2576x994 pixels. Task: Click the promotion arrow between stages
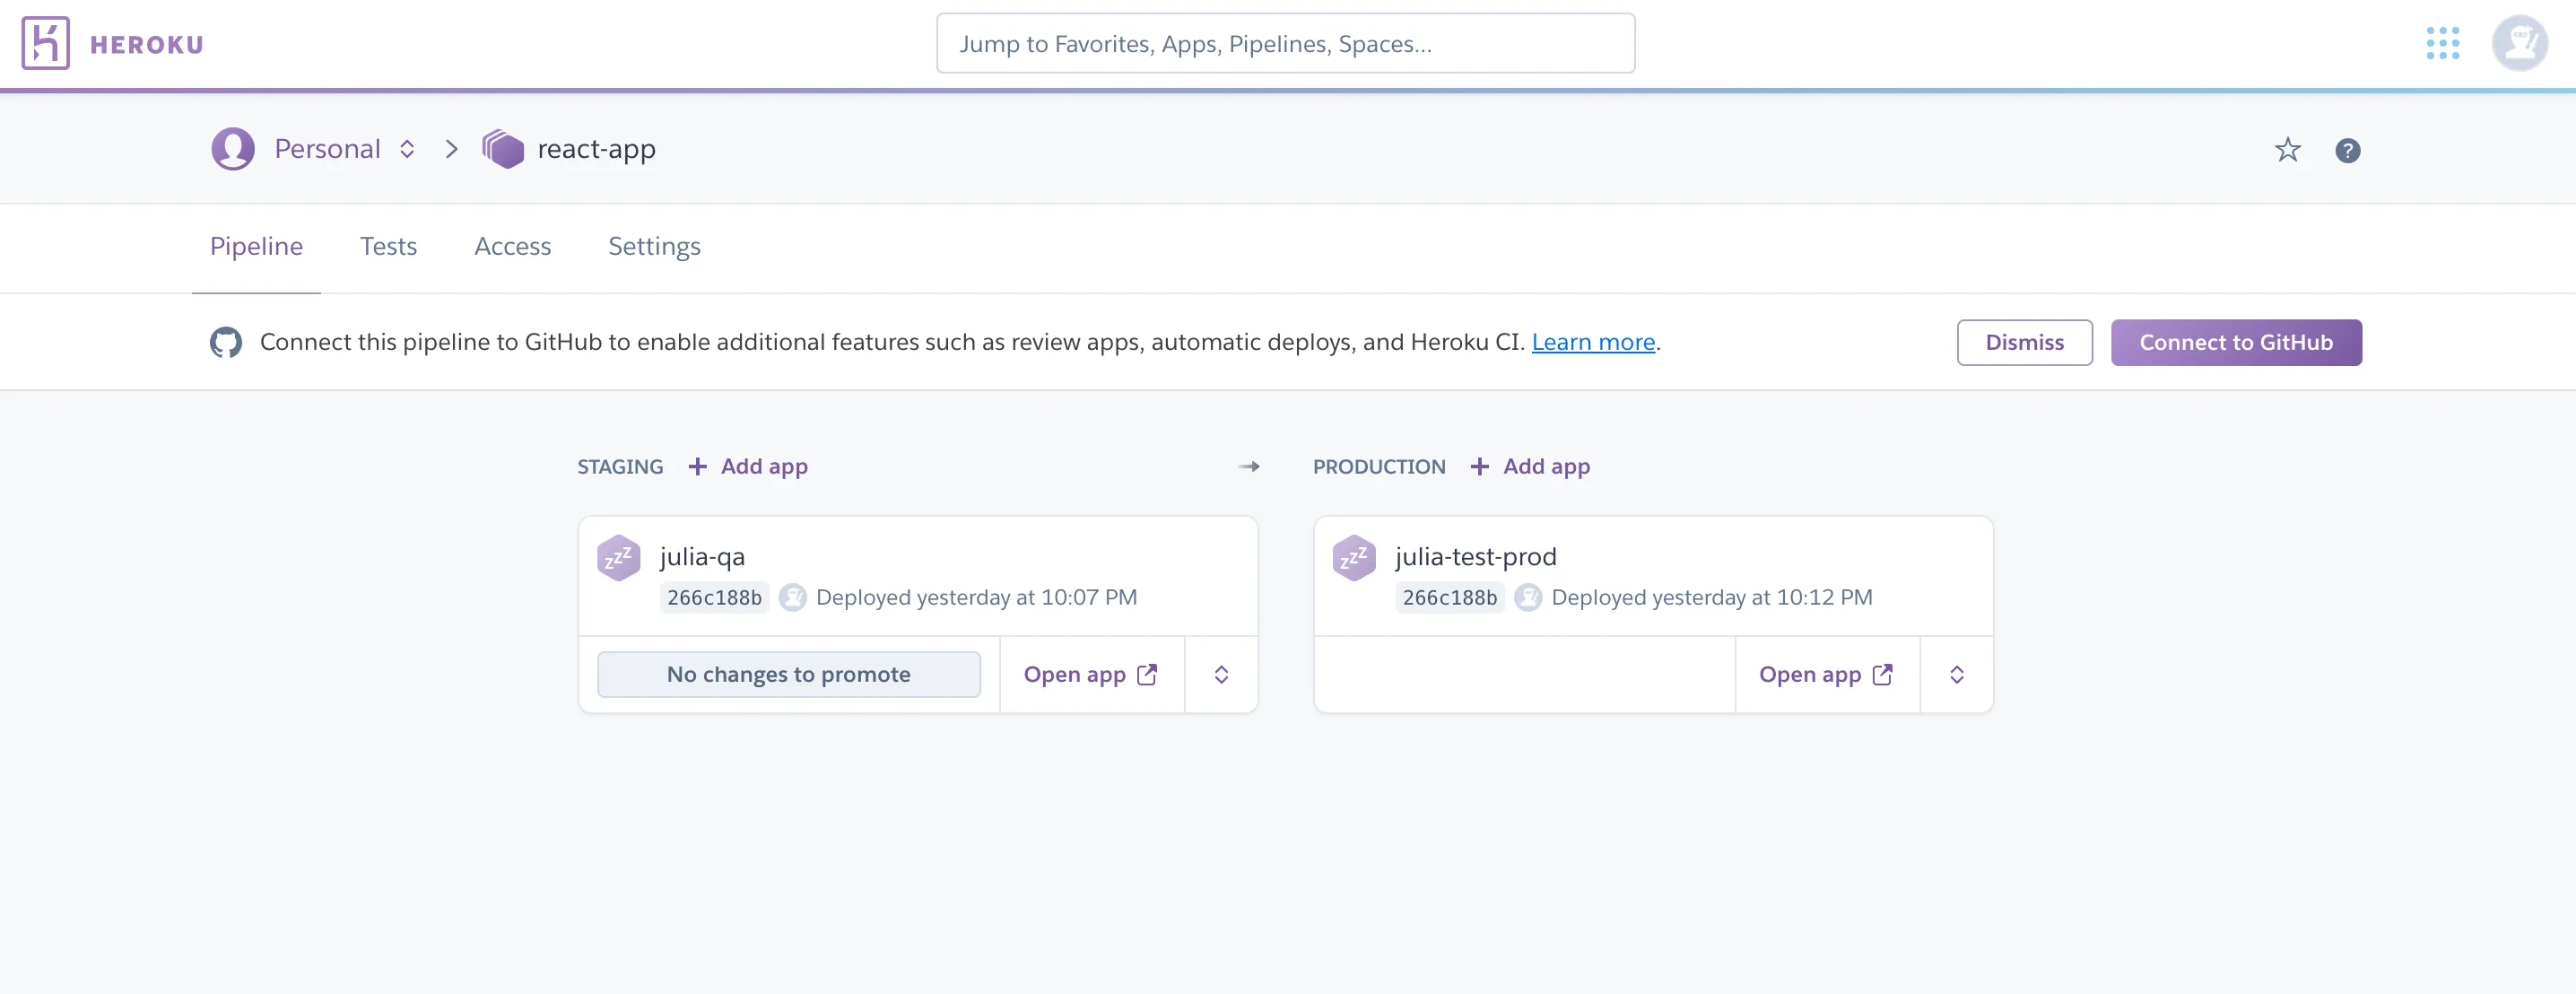pyautogui.click(x=1249, y=466)
